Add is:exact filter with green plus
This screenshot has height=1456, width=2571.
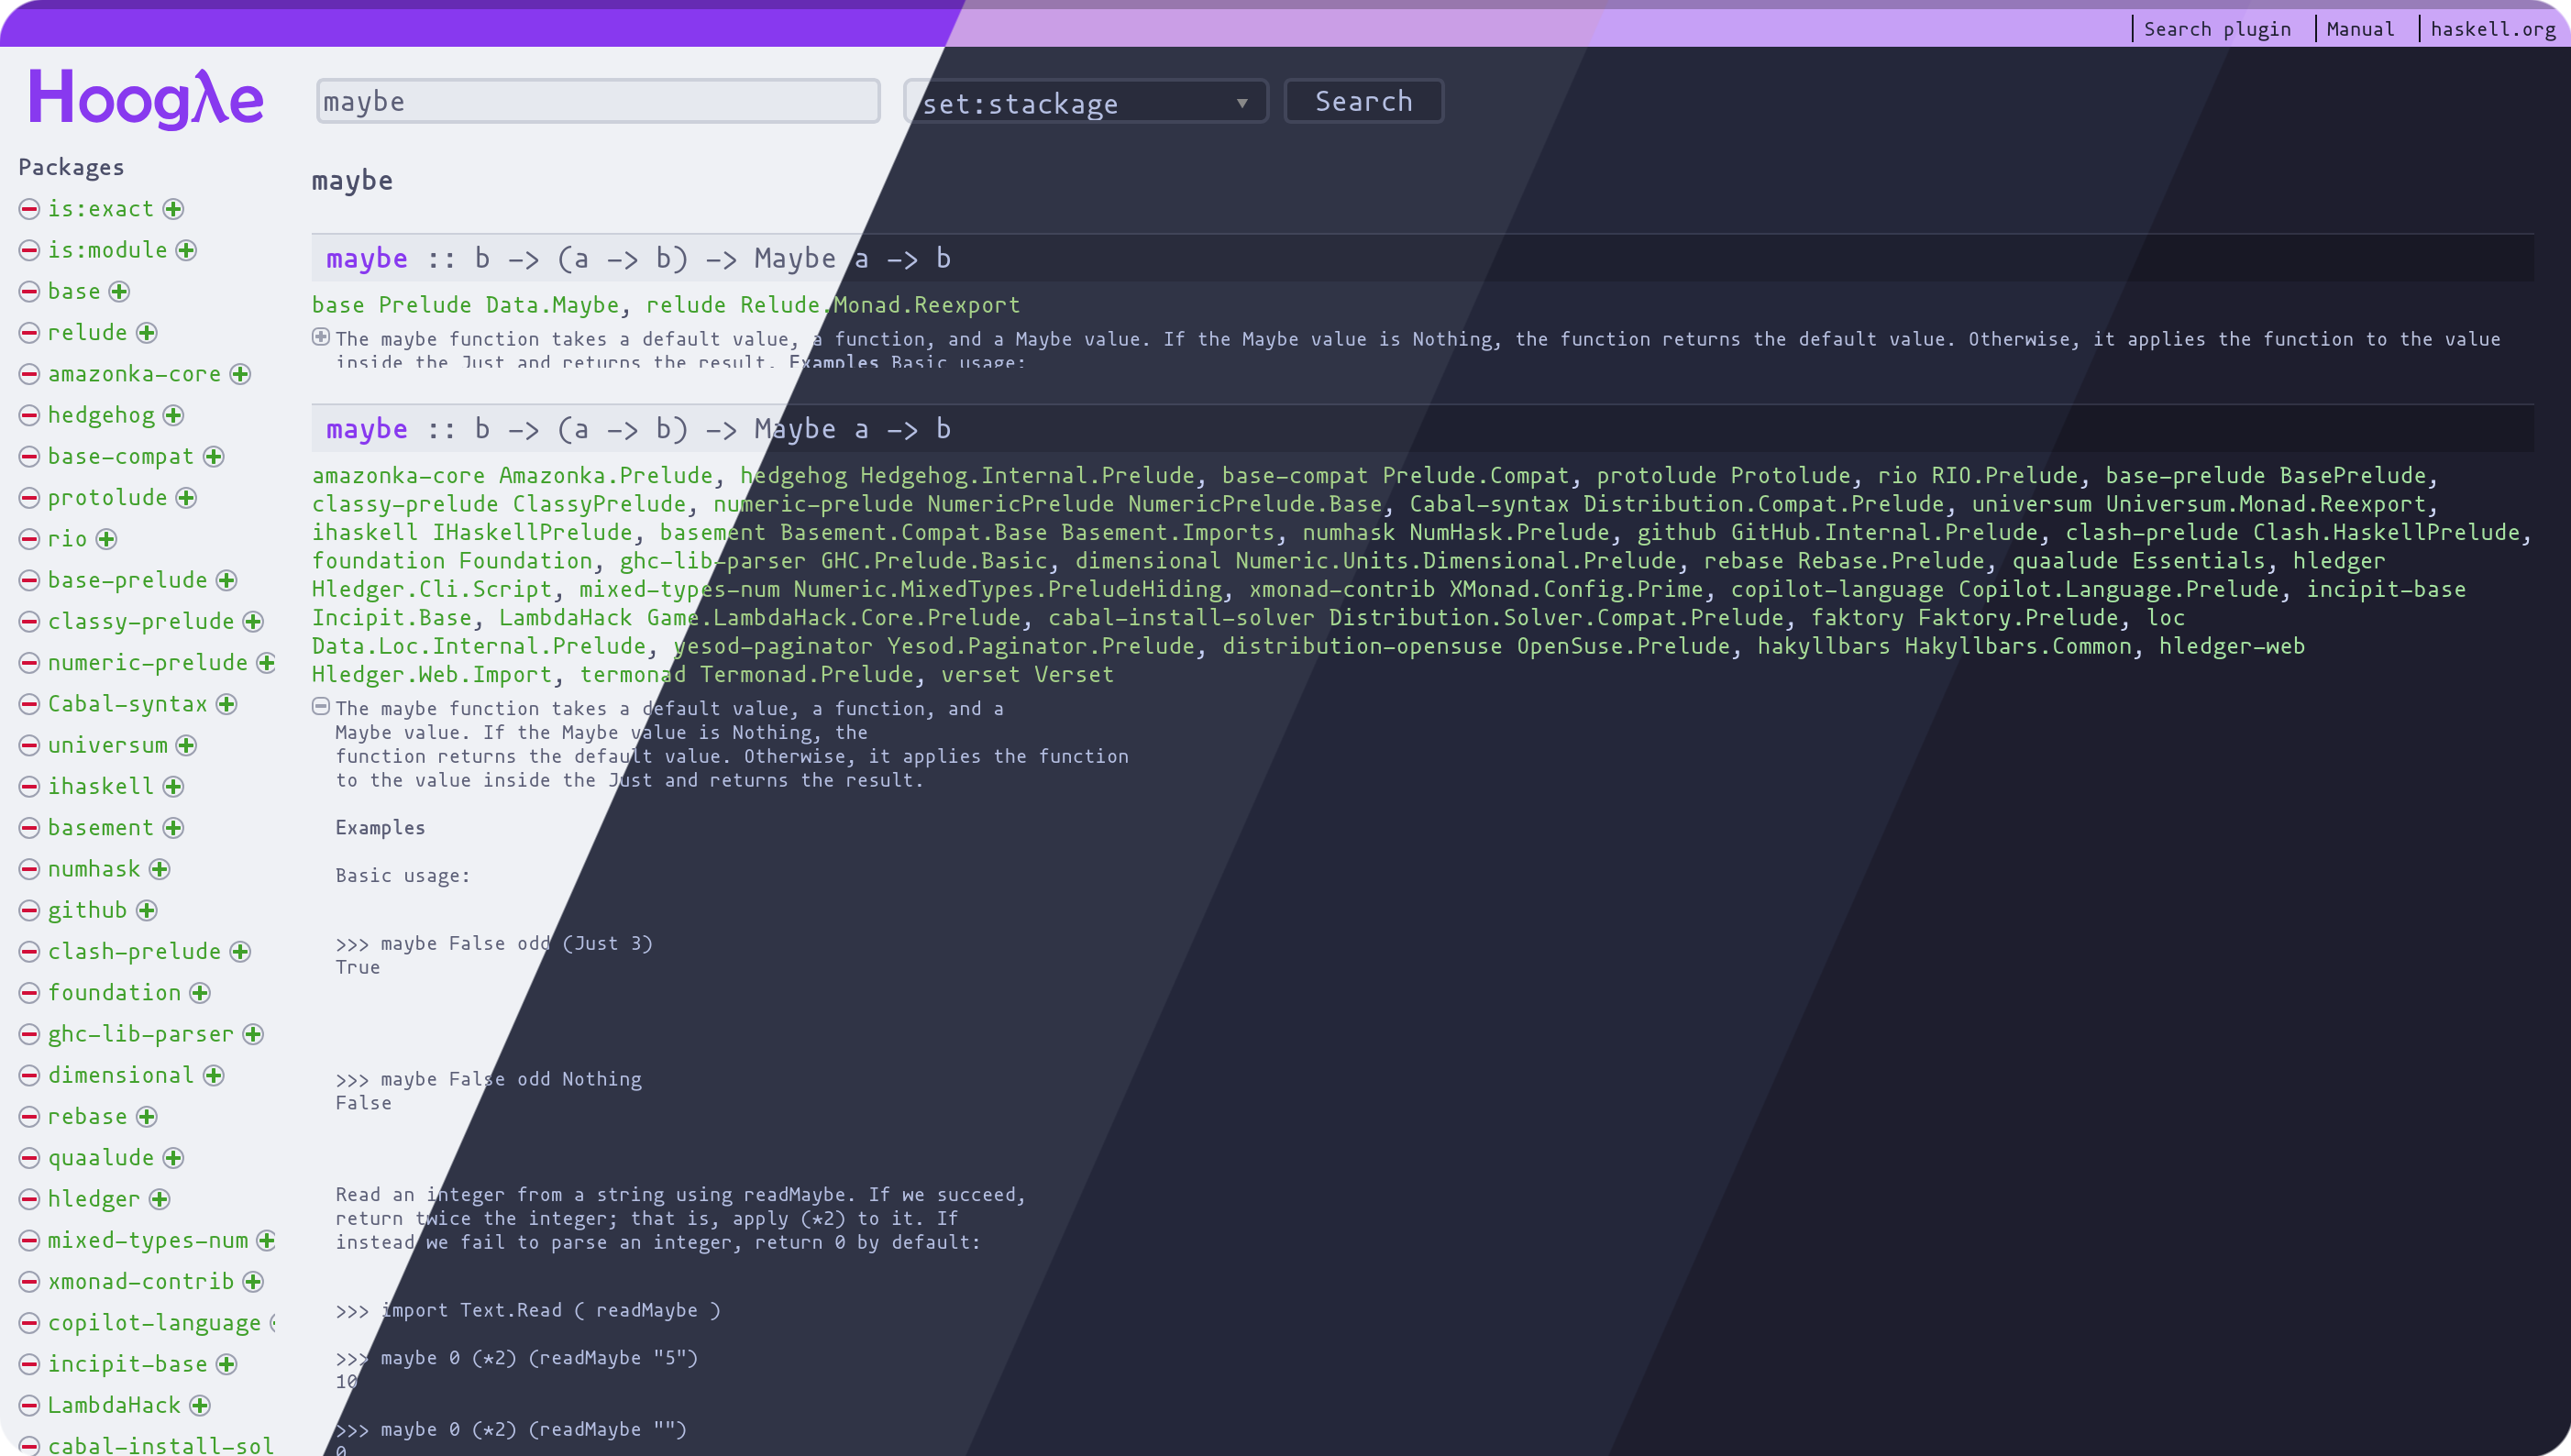[174, 209]
